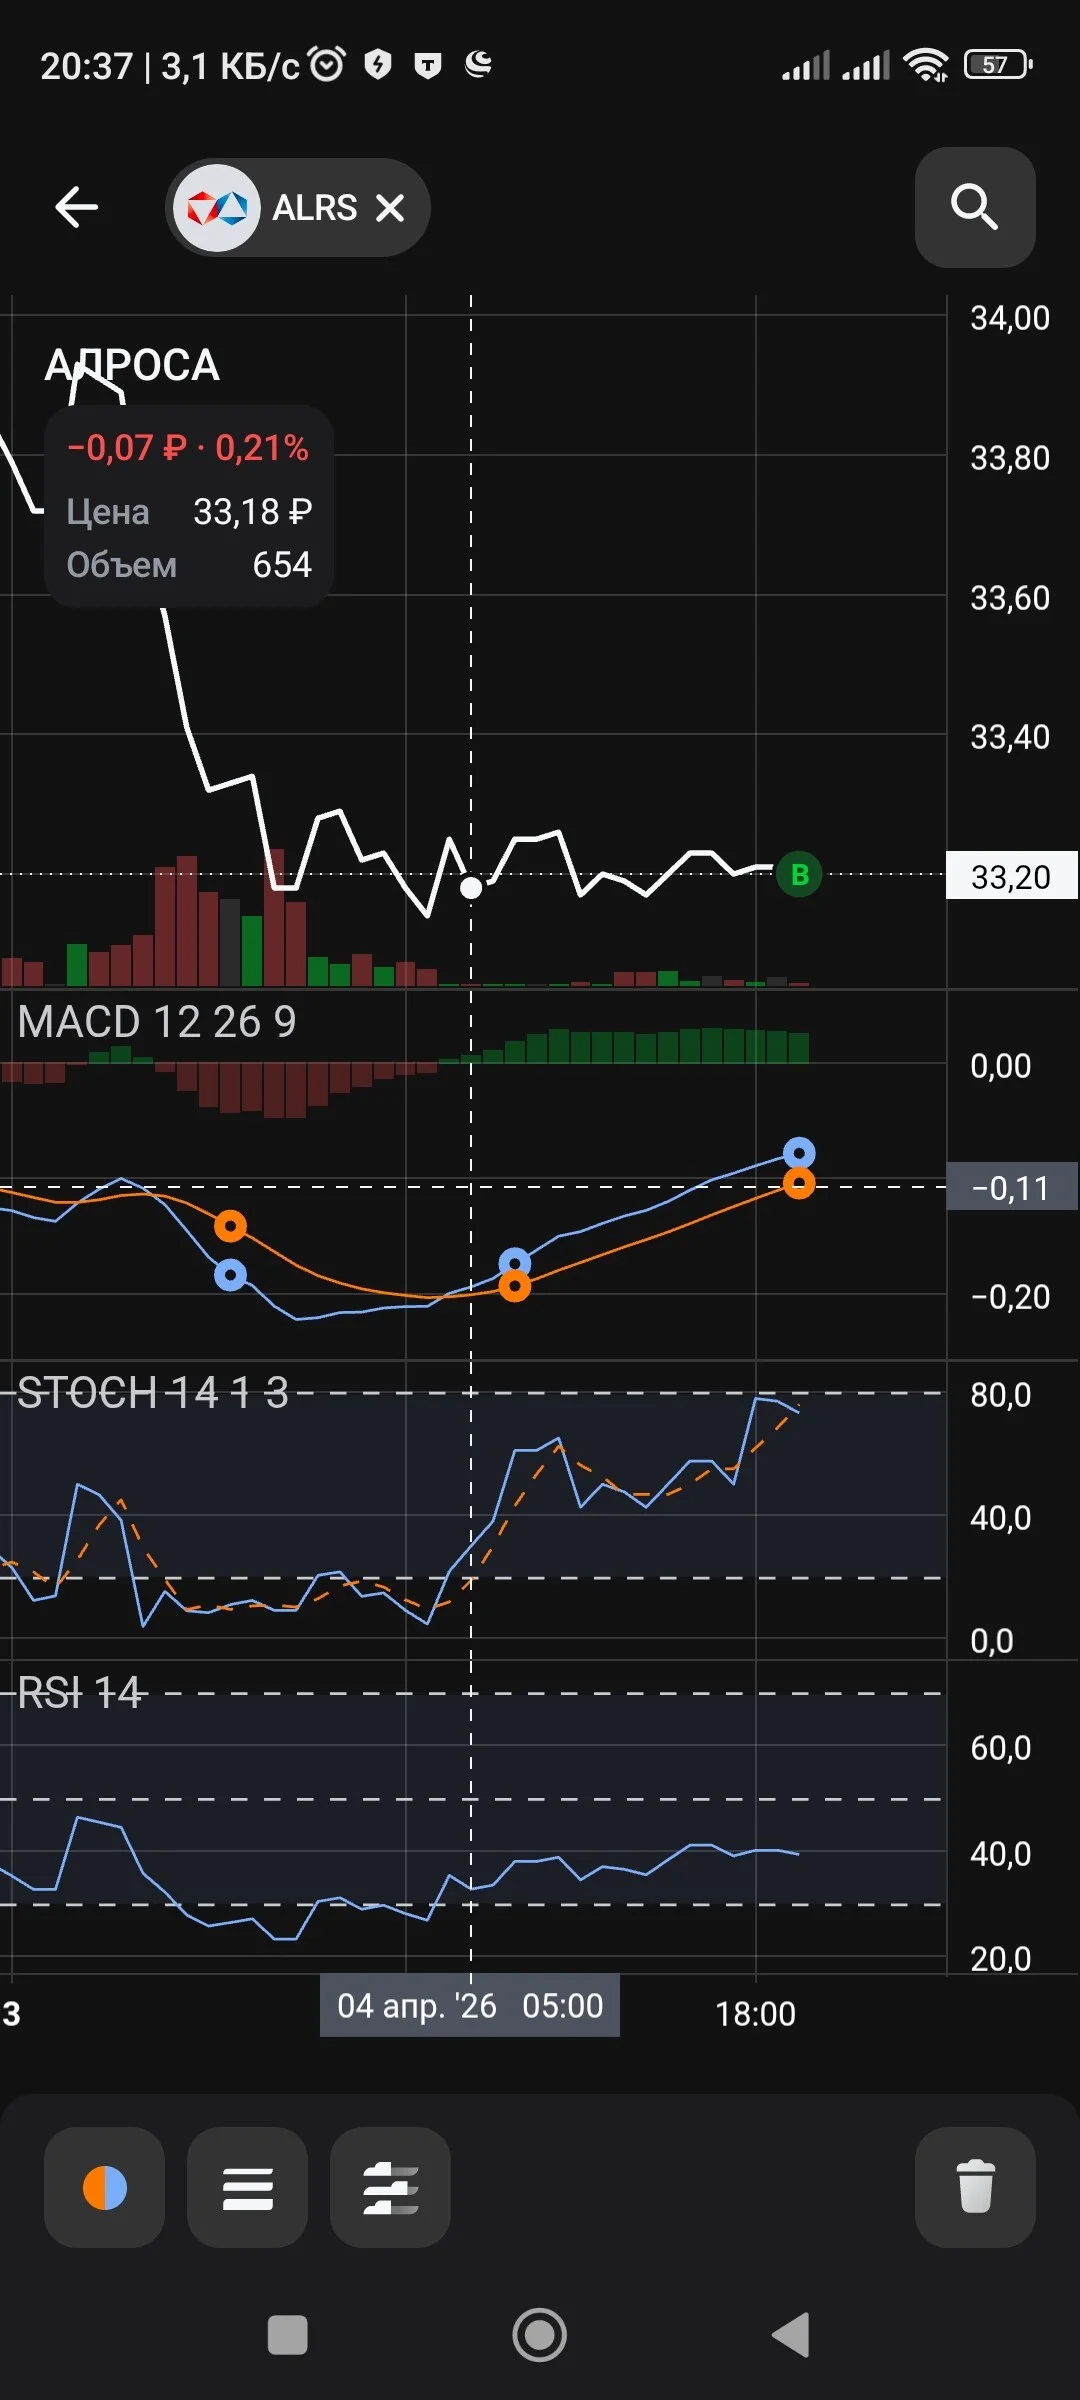Viewport: 1080px width, 2400px height.
Task: Tap the 60,0 RSI axis label
Action: (x=1000, y=1748)
